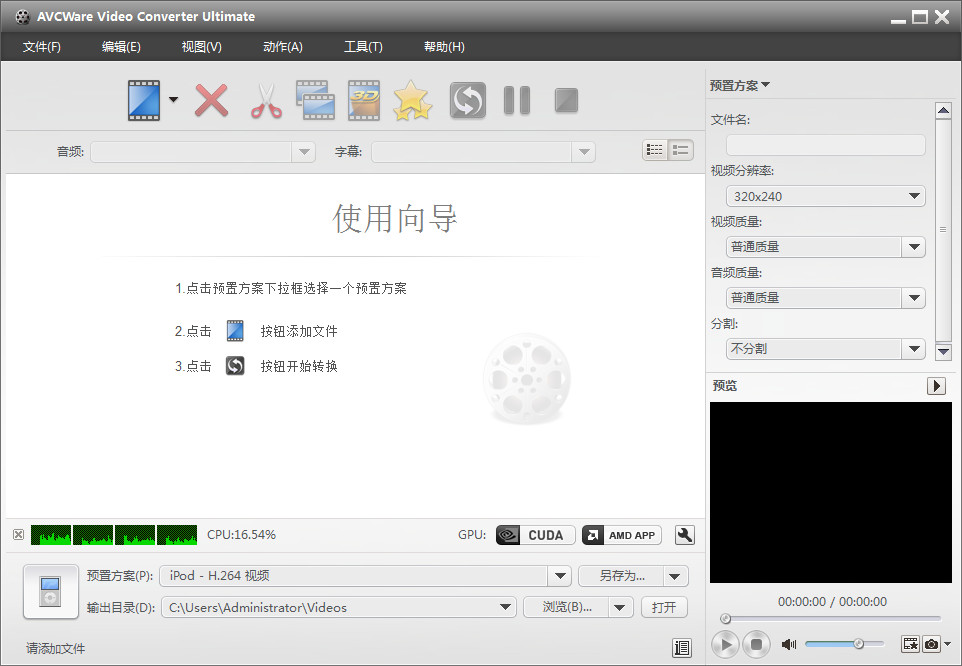Open the scissors clip tool
962x666 pixels.
point(266,101)
